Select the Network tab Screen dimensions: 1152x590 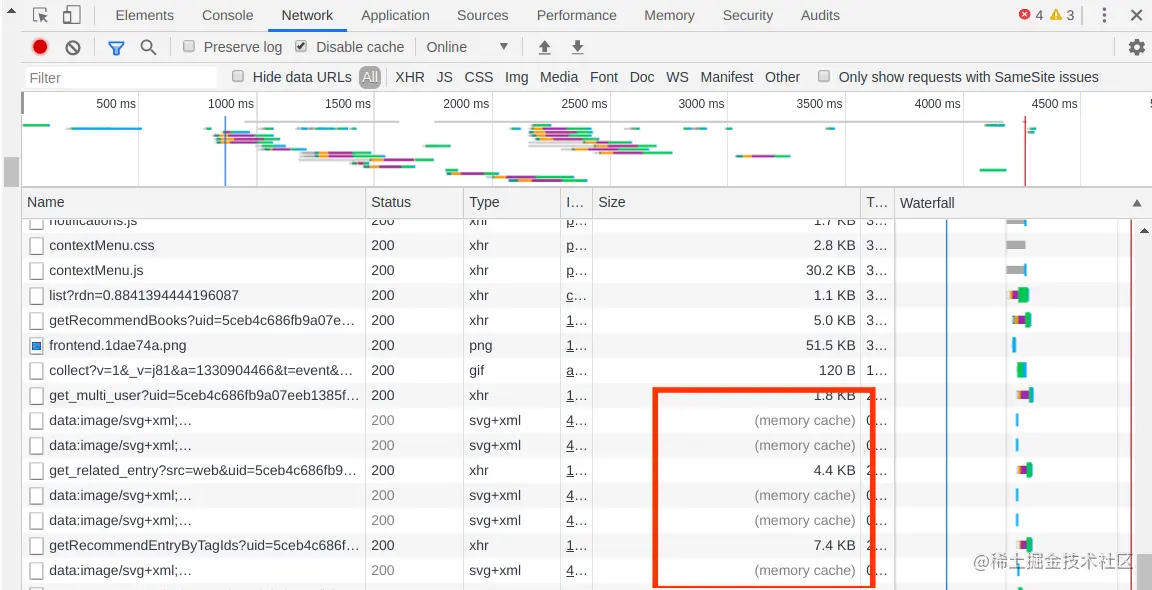pyautogui.click(x=307, y=15)
